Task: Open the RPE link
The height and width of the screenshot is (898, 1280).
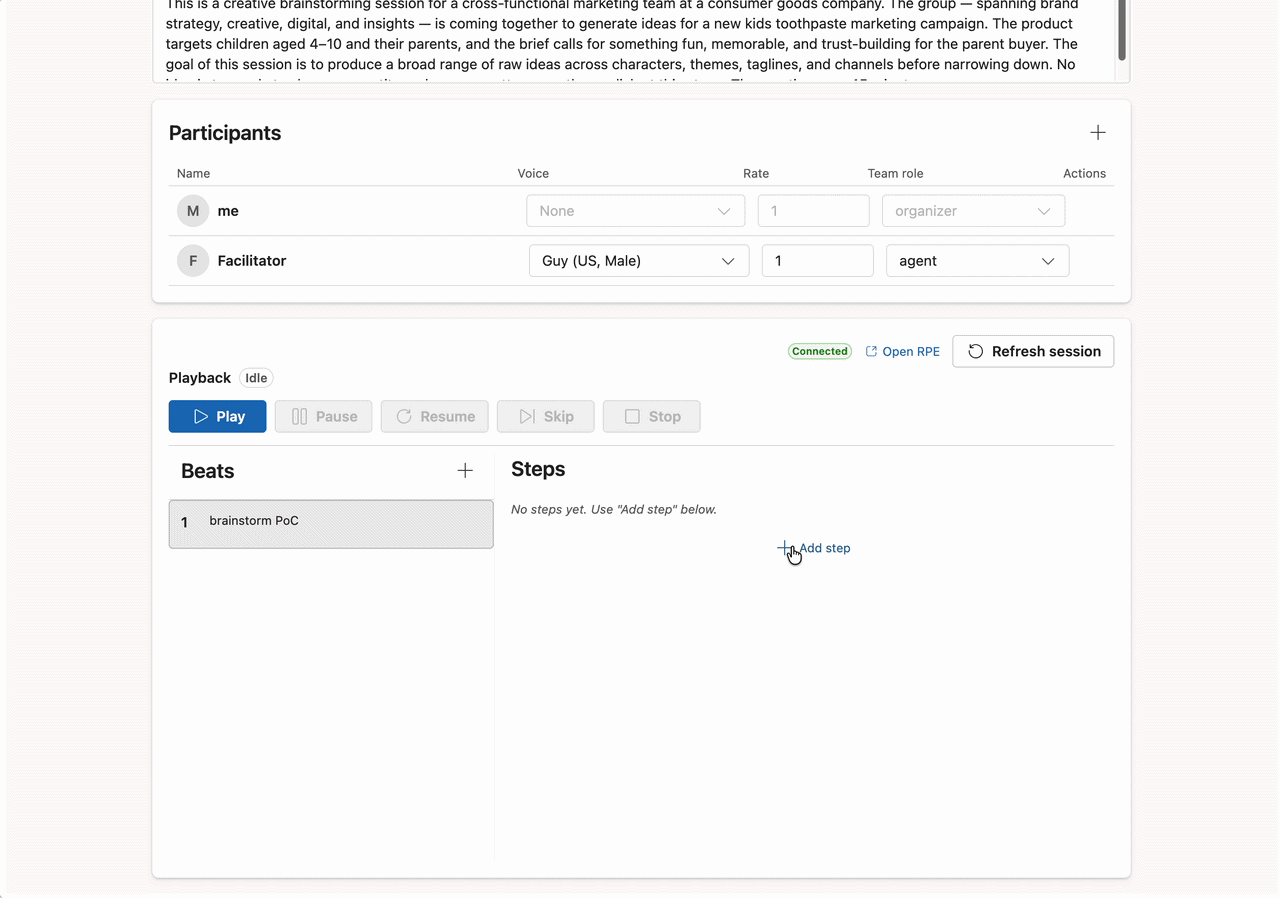Action: coord(902,351)
